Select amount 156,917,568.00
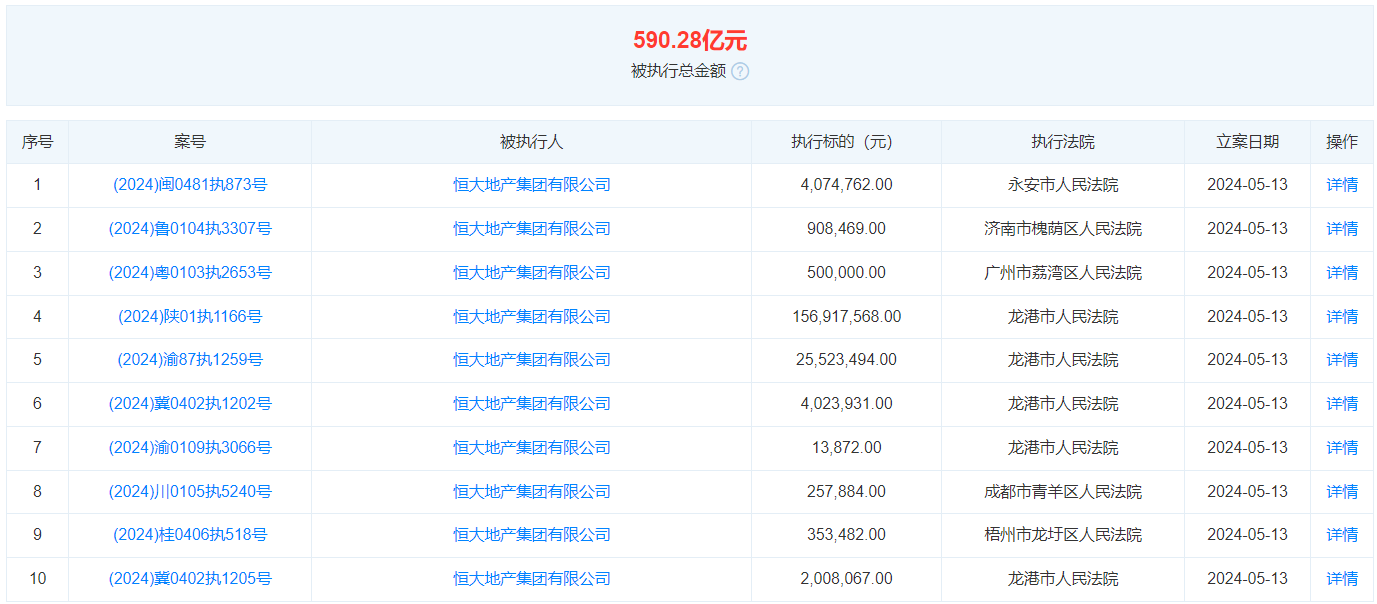The image size is (1377, 604). [x=846, y=317]
